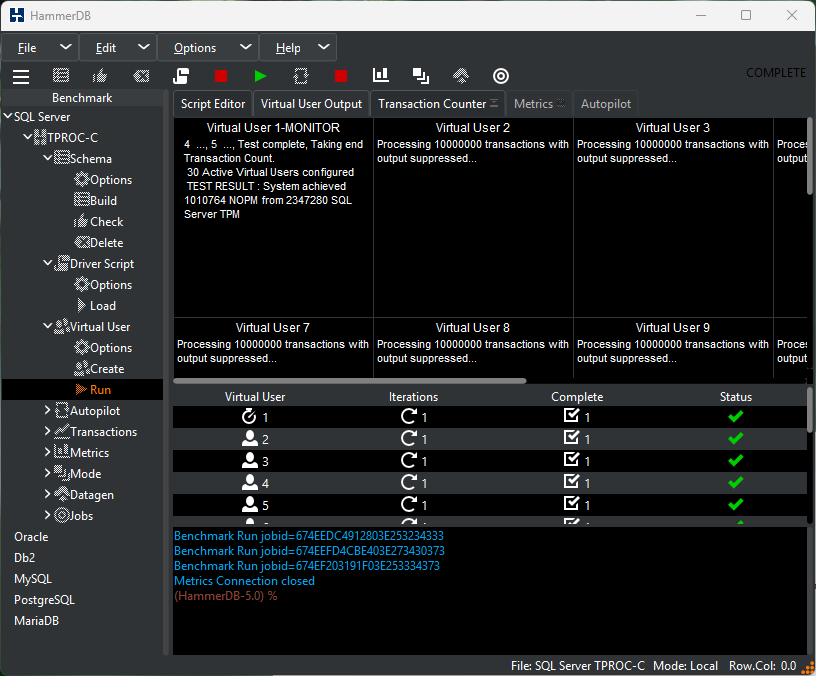Click the Delete Schema toolbar icon
The width and height of the screenshot is (816, 676).
point(141,76)
